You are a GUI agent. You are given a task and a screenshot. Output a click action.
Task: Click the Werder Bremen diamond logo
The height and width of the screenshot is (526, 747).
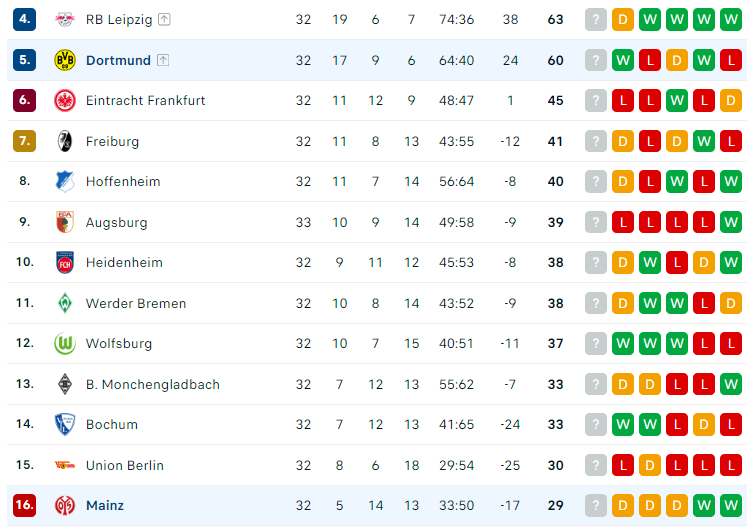pos(65,303)
